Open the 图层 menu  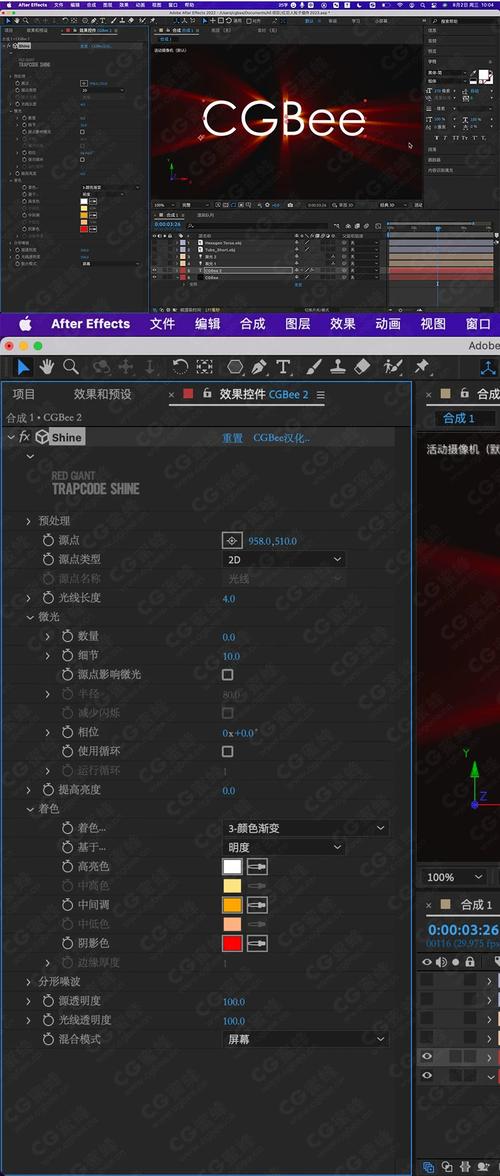(298, 324)
